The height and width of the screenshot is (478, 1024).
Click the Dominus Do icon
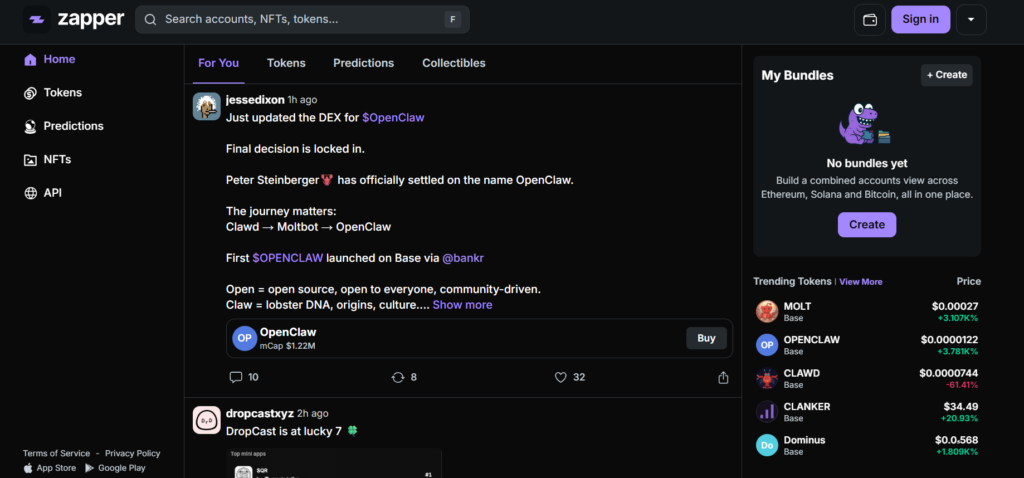[767, 445]
